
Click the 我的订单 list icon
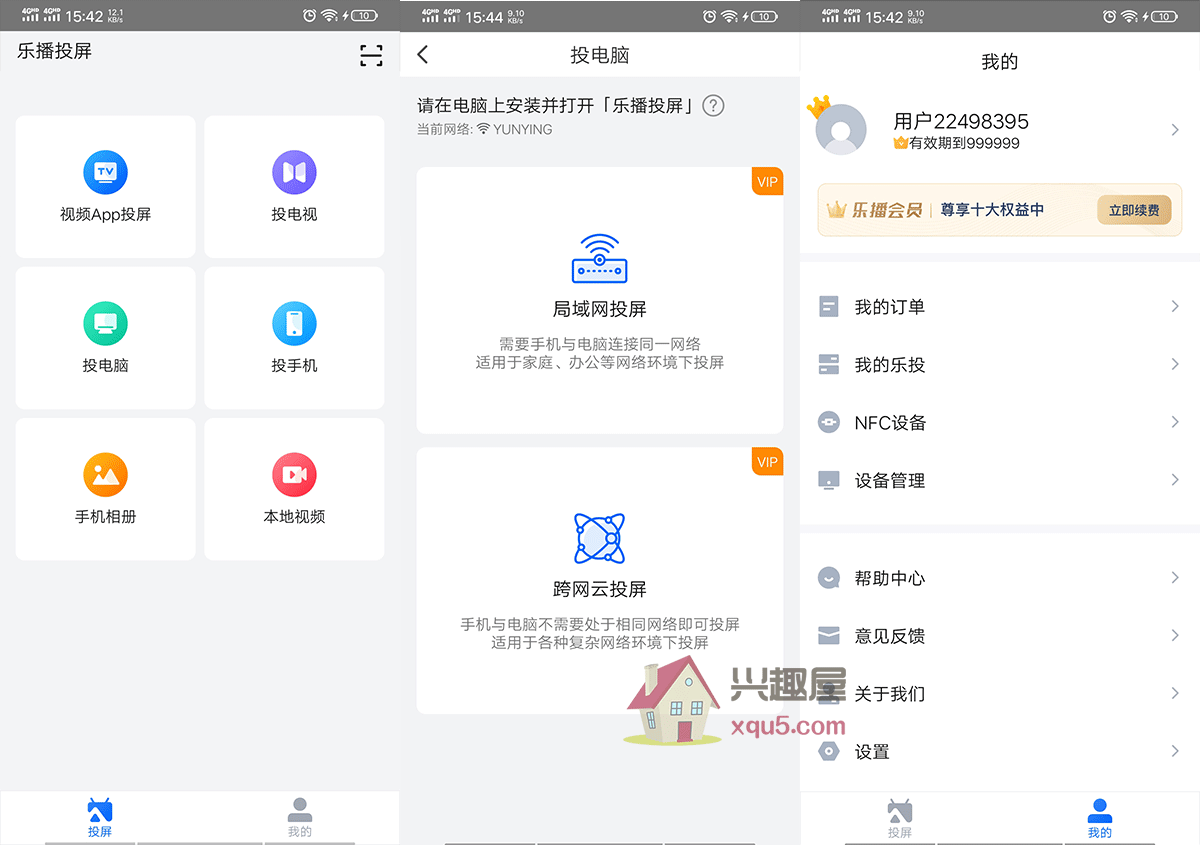tap(828, 306)
